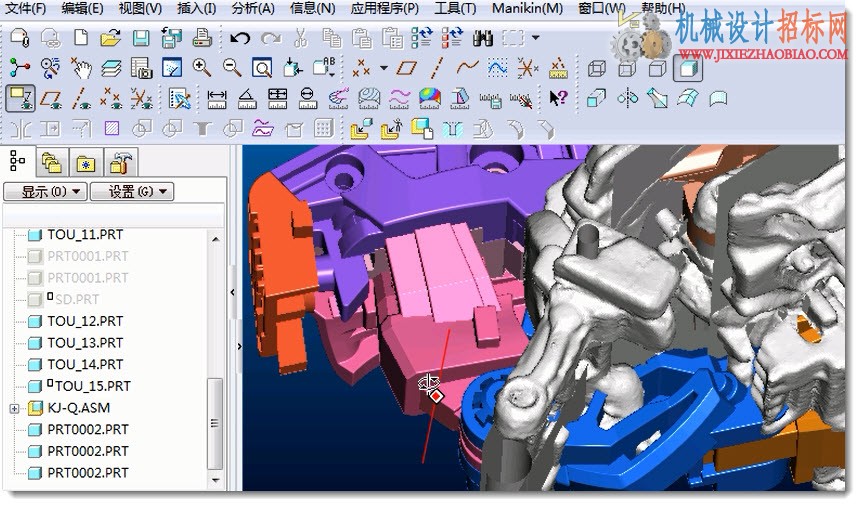Click the print icon
Image resolution: width=860 pixels, height=506 pixels.
(202, 38)
